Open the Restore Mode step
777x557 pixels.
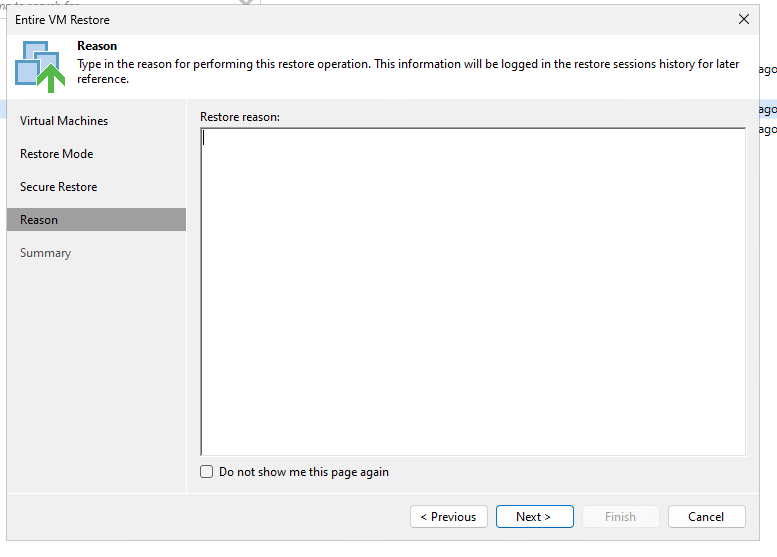click(x=56, y=154)
